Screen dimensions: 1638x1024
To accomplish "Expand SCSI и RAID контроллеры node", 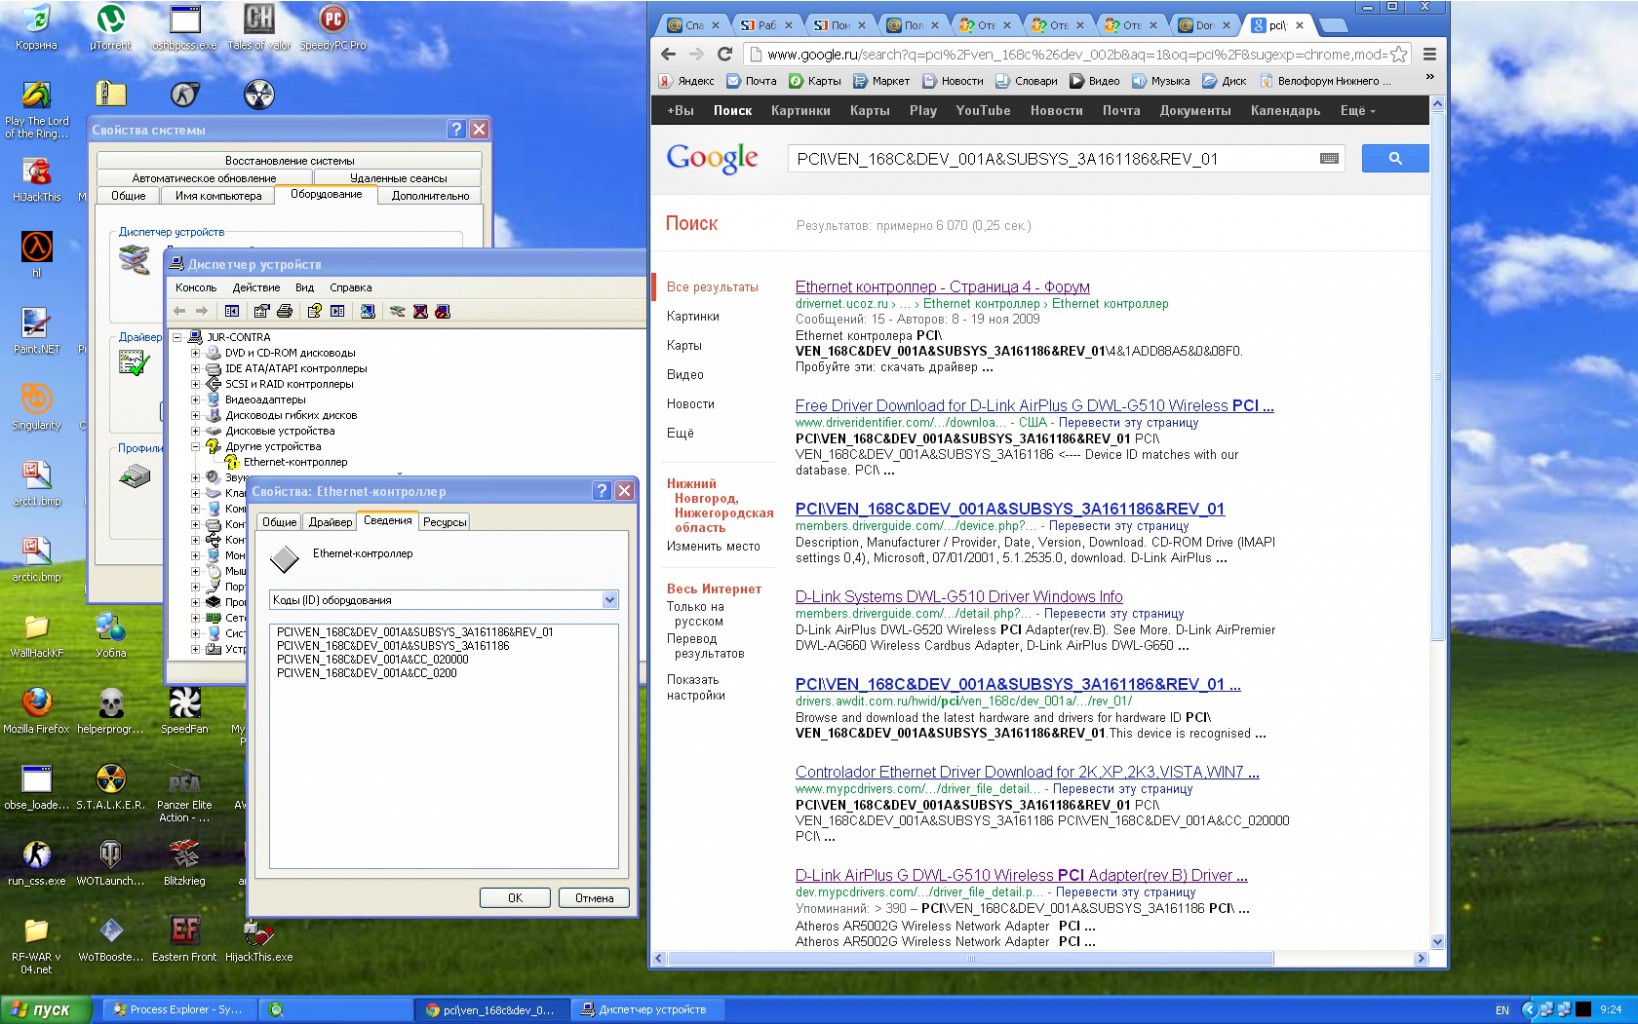I will [196, 384].
